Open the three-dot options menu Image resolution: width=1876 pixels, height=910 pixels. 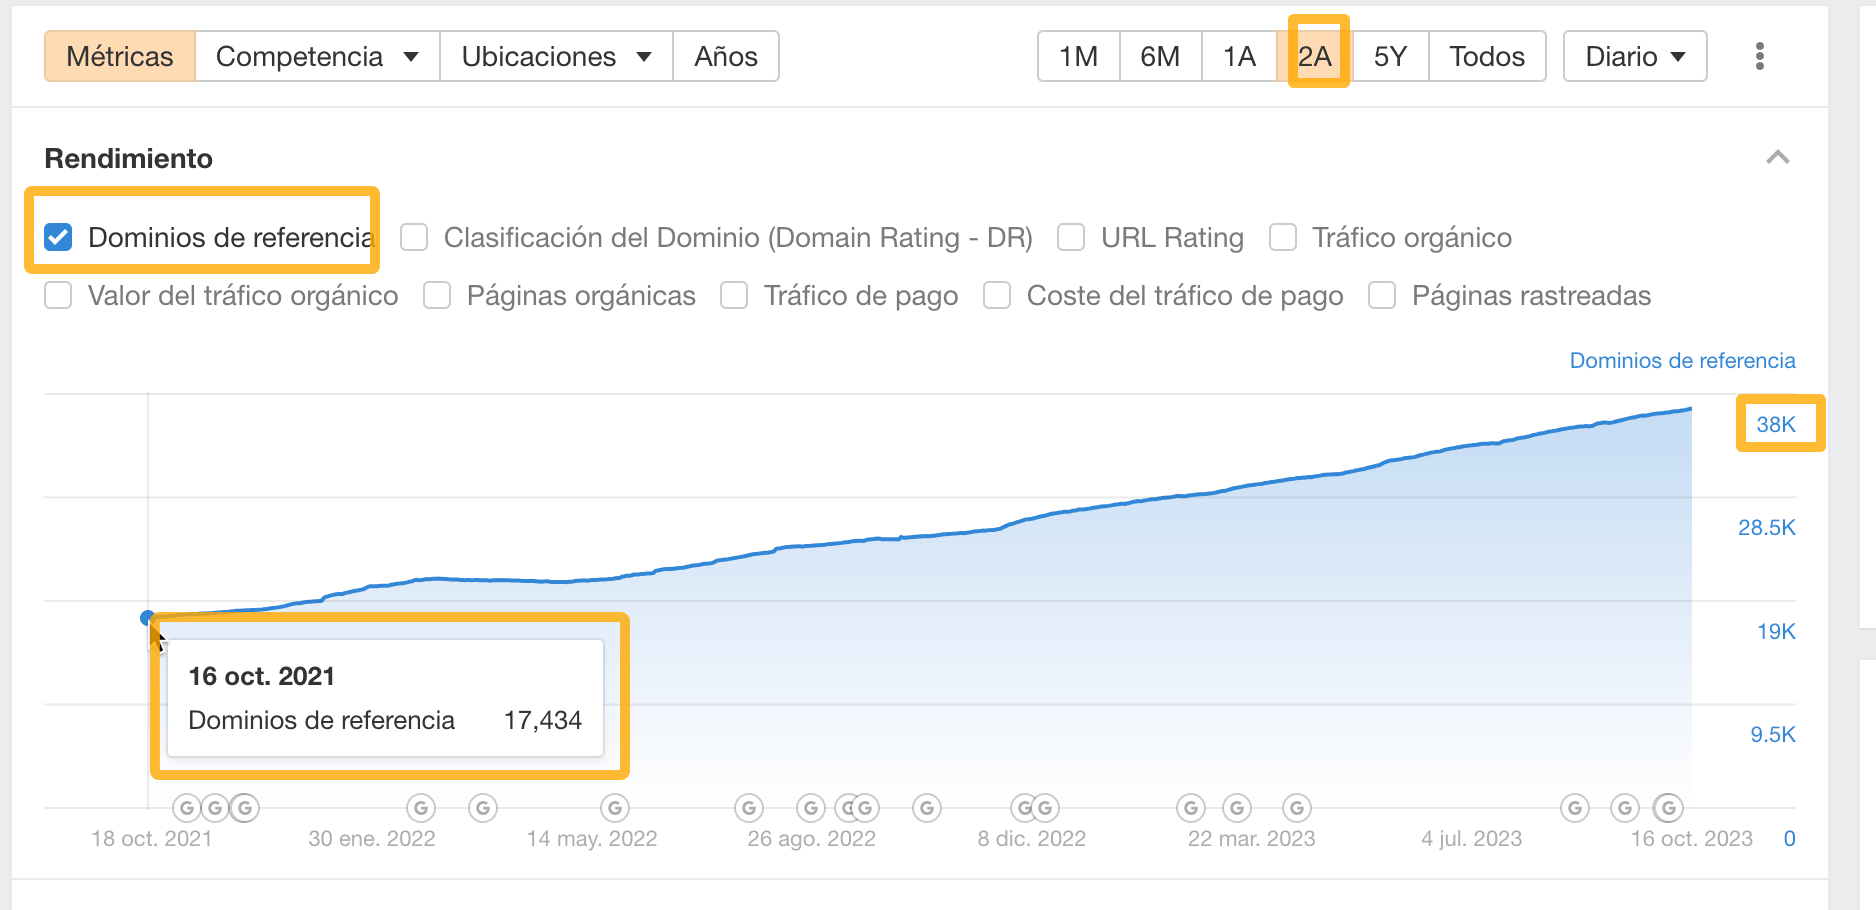click(1758, 56)
